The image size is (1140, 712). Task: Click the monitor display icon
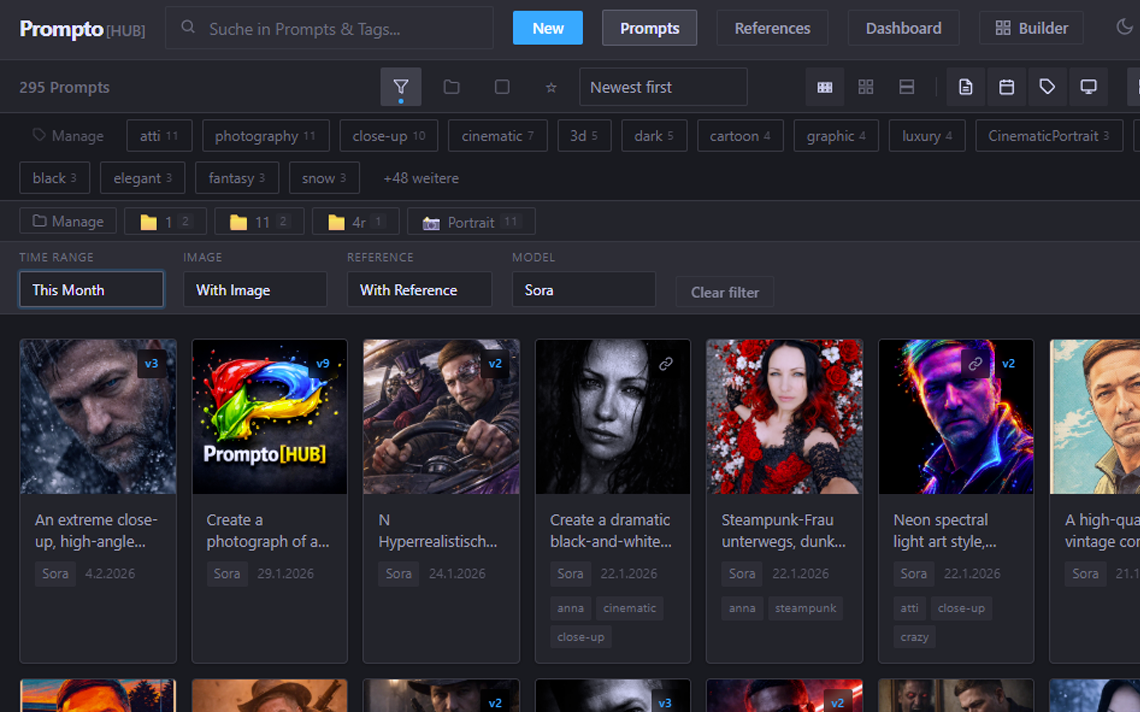tap(1088, 87)
